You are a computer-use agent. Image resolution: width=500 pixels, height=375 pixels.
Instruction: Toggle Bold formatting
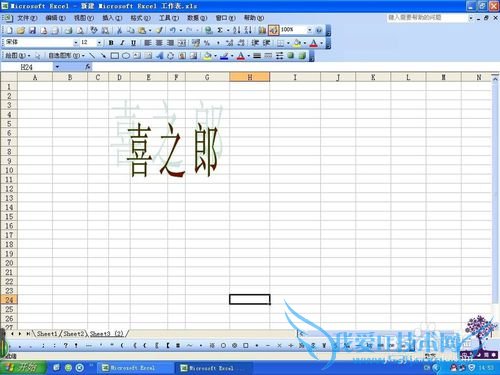coord(111,43)
